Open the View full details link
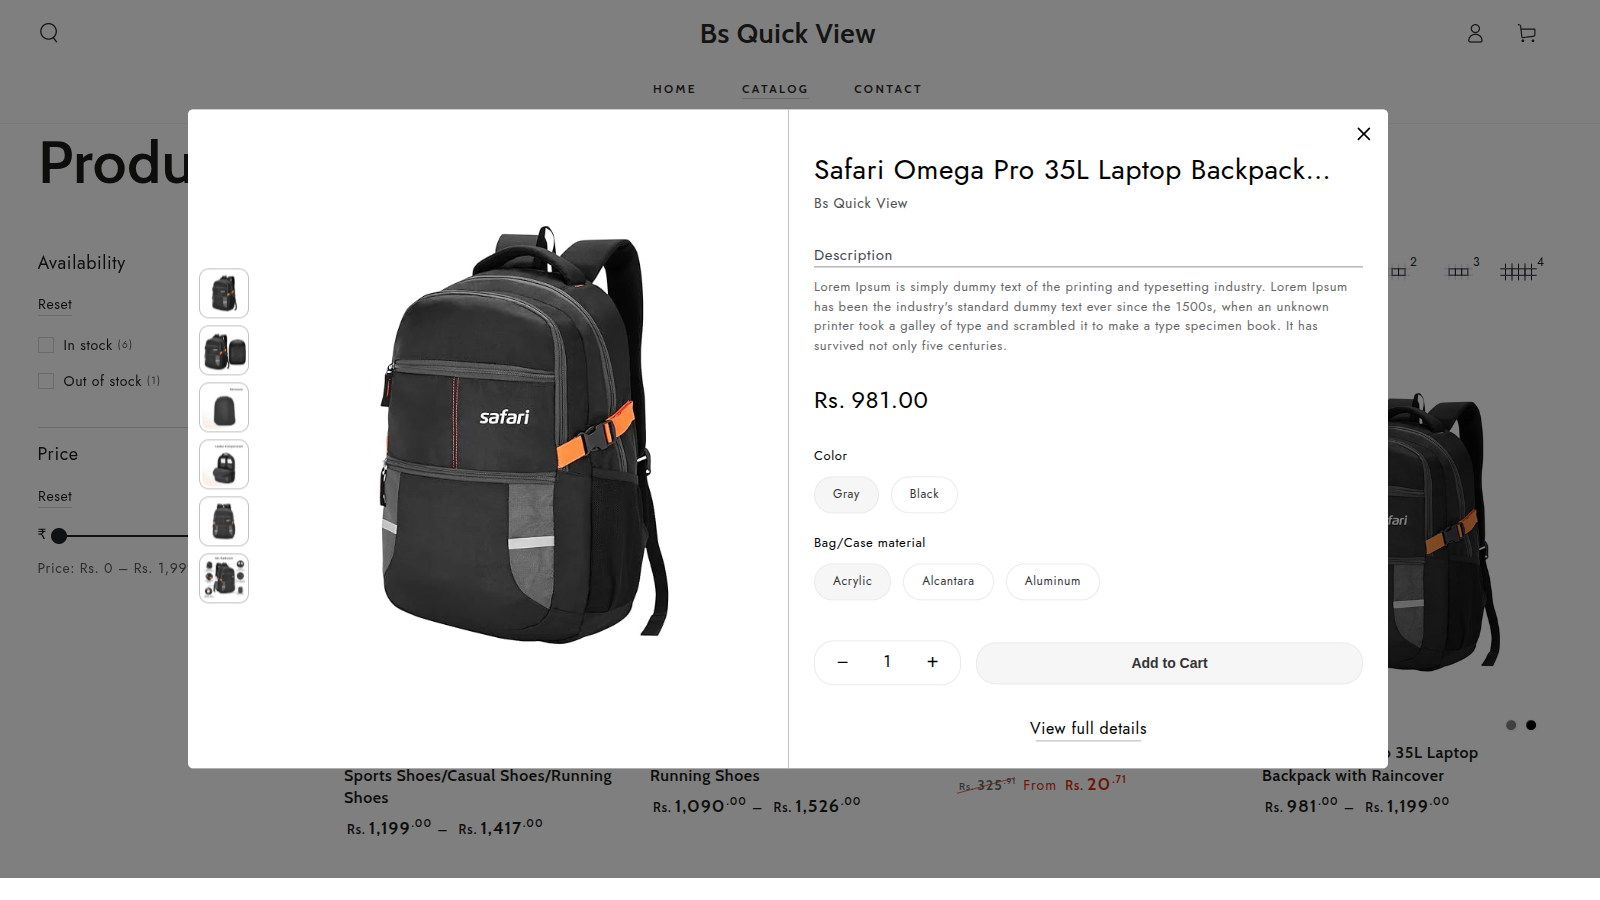This screenshot has height=900, width=1600. coord(1088,728)
